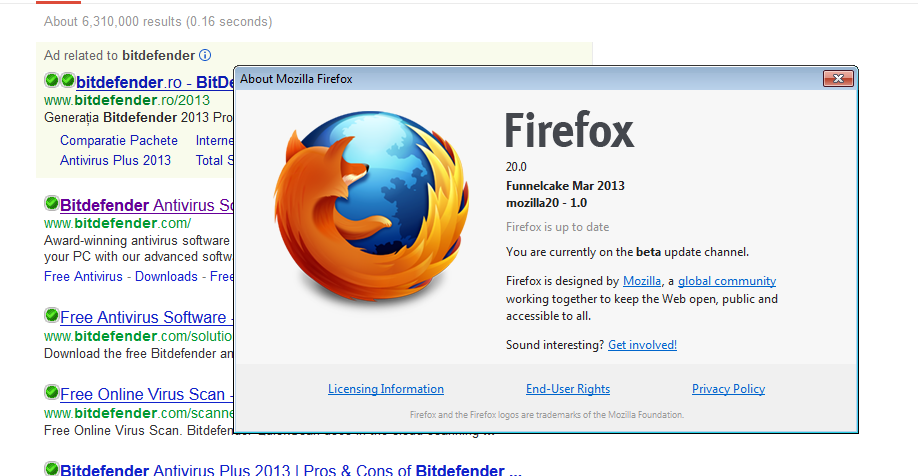
Task: Click green check icon beside Free Online Virus Scan
Action: (x=52, y=392)
